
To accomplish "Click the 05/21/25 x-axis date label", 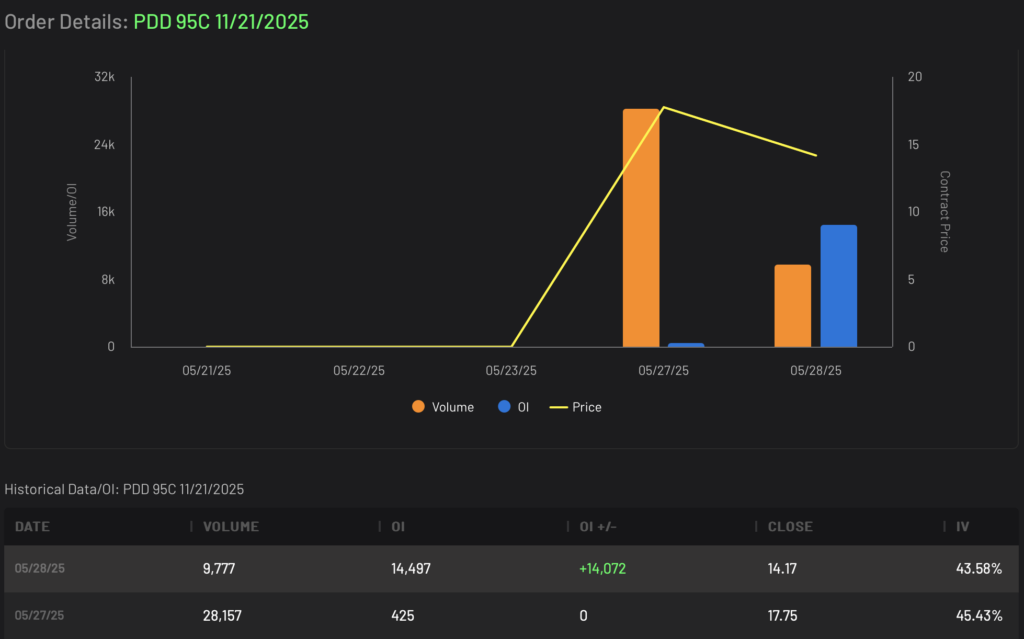I will pyautogui.click(x=206, y=370).
